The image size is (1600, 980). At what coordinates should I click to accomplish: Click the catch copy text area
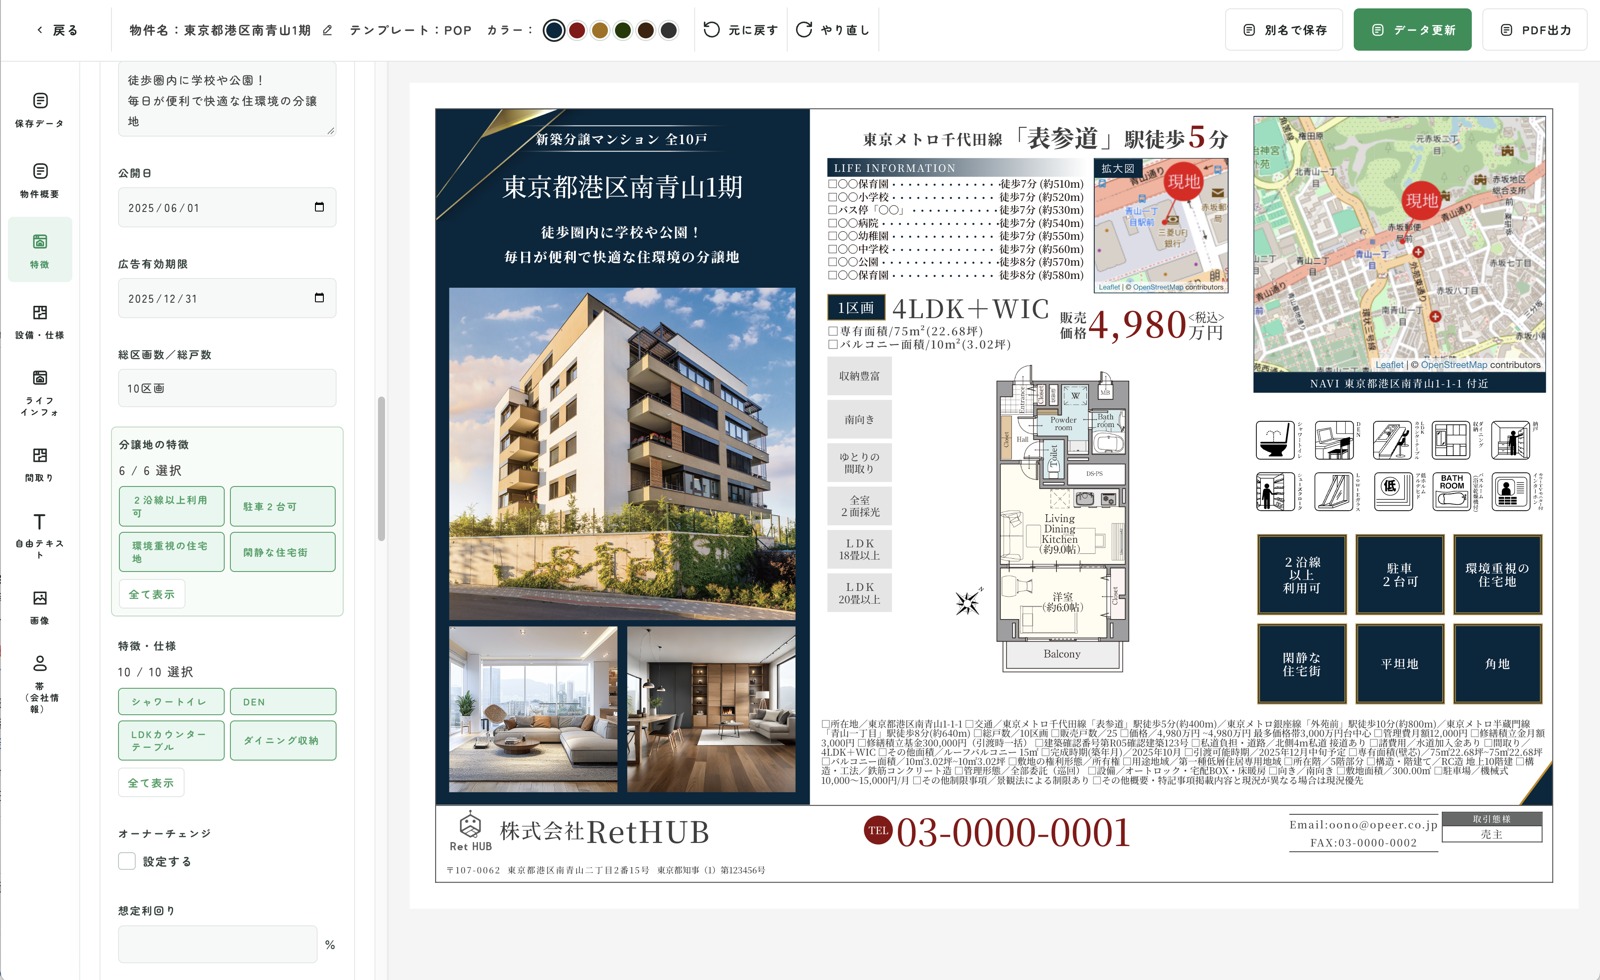click(227, 99)
